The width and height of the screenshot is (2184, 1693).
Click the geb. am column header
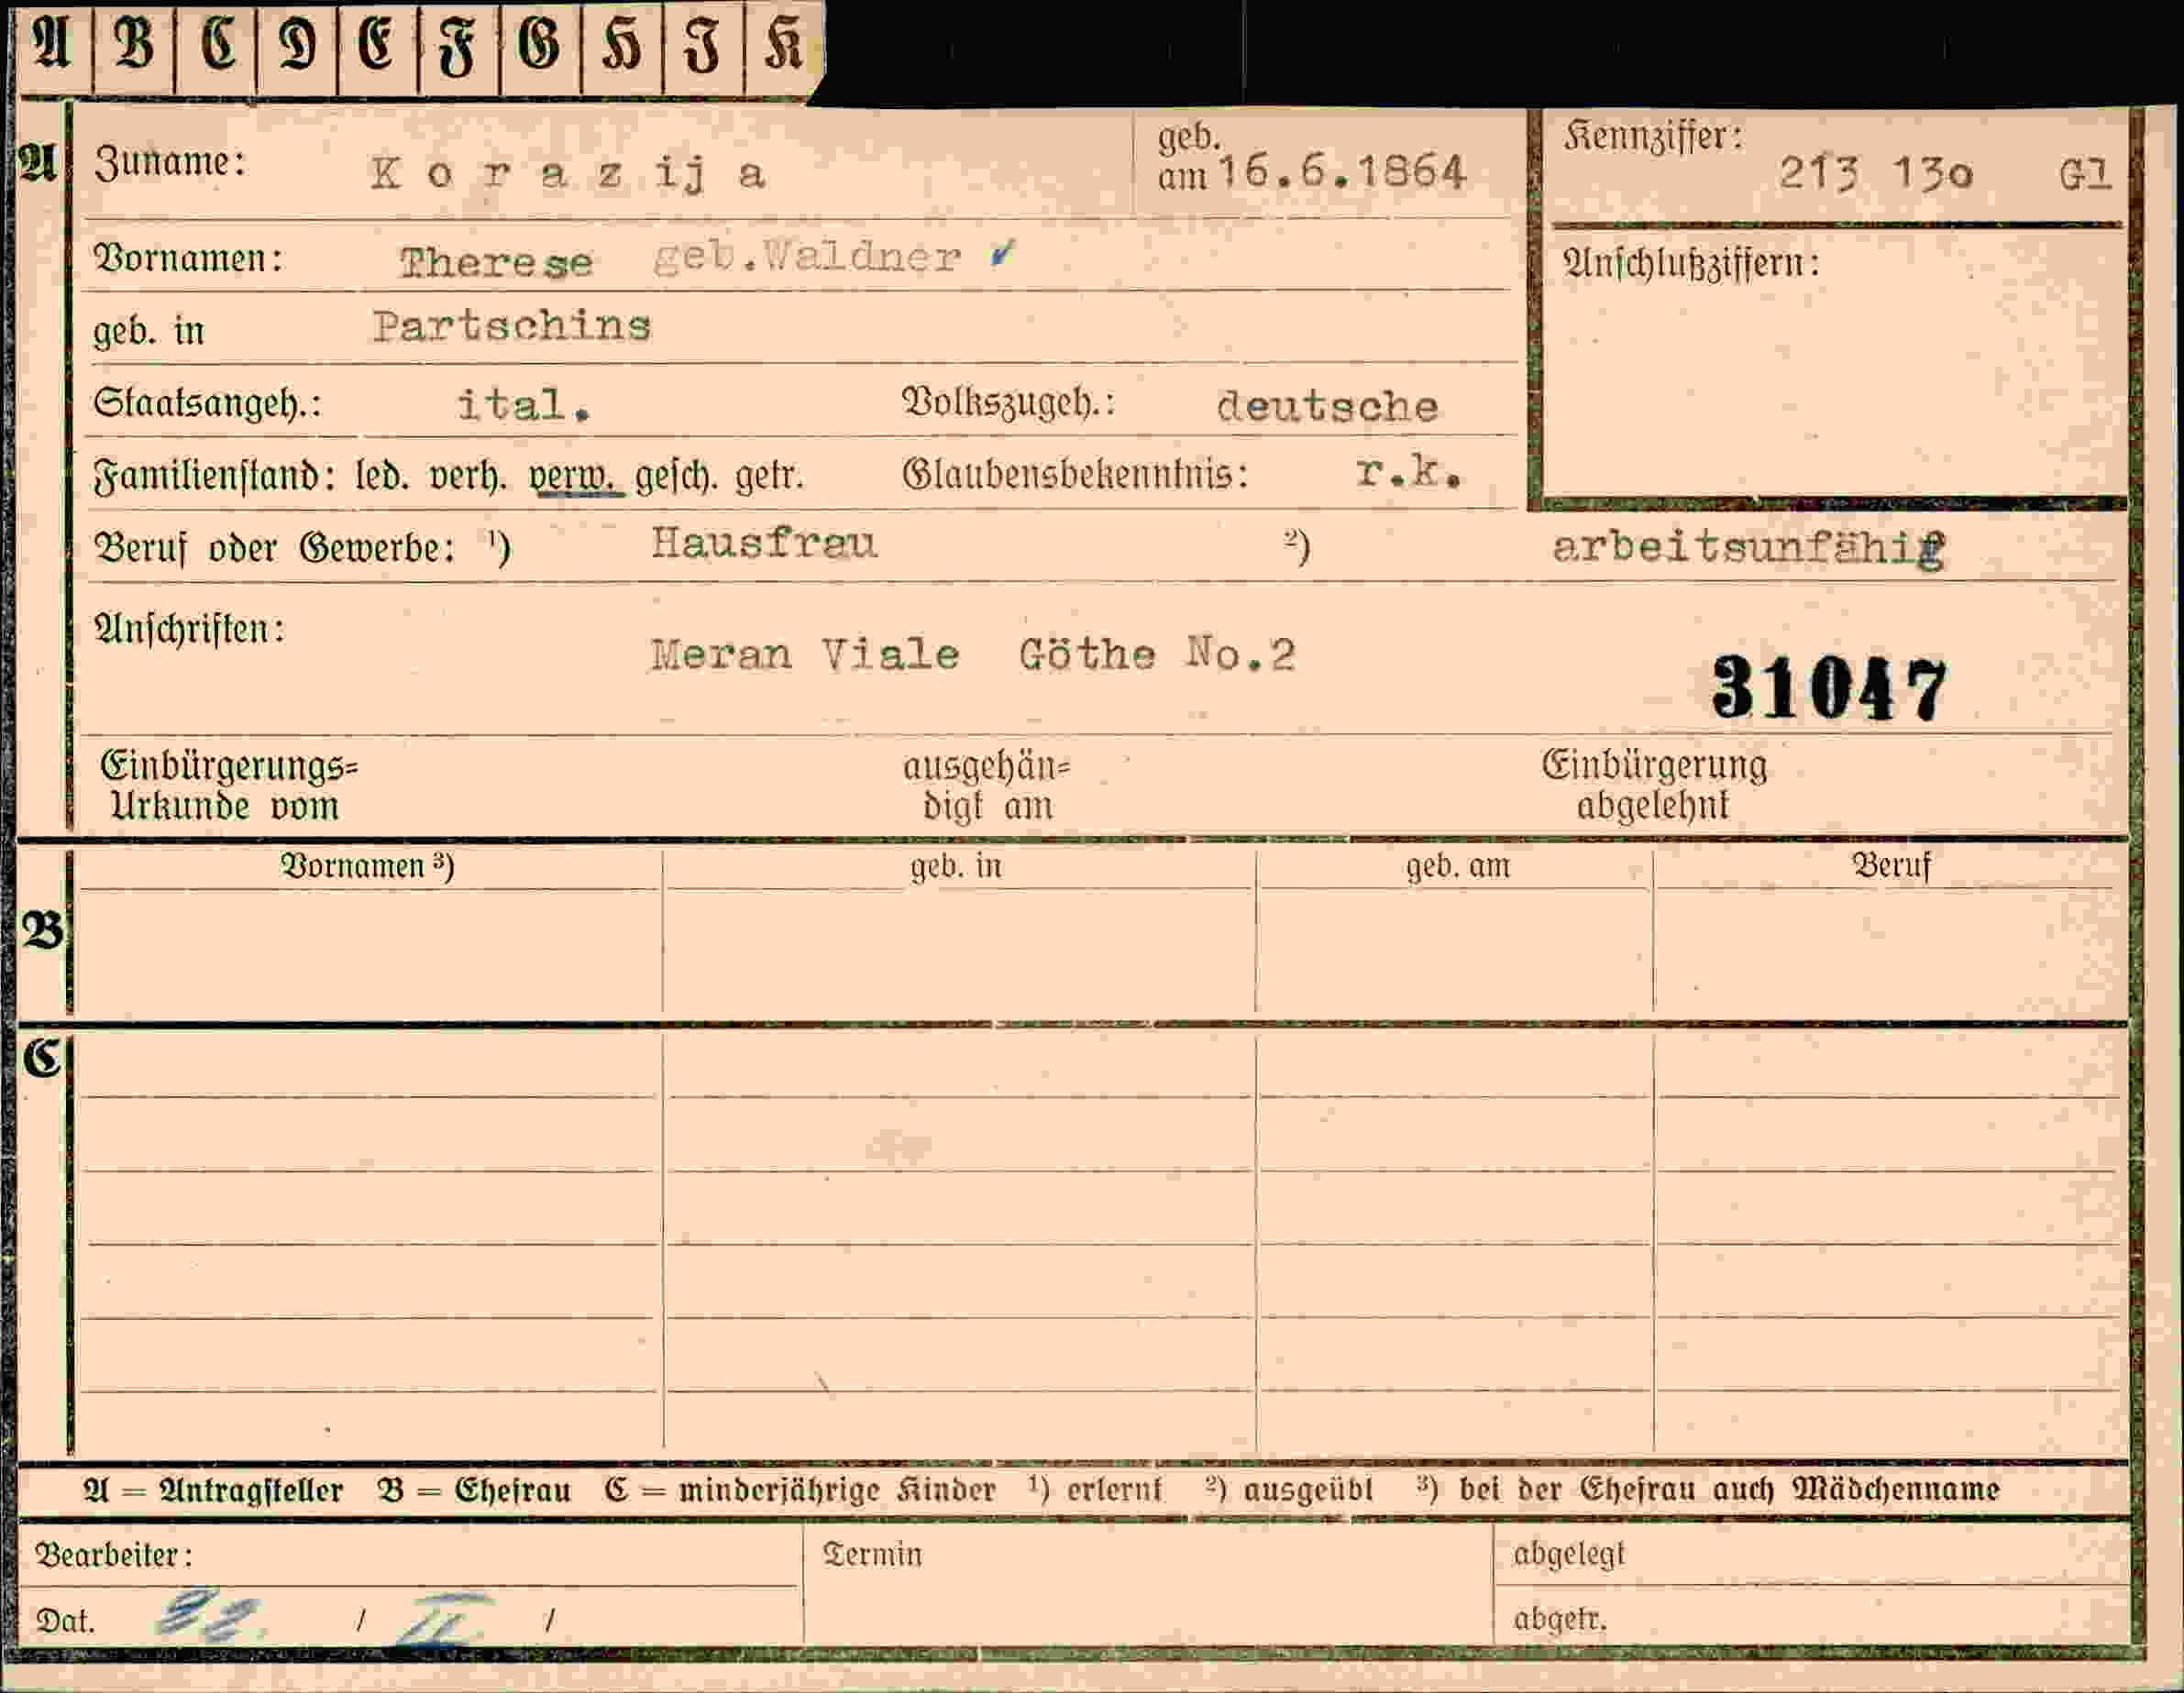tap(1458, 866)
